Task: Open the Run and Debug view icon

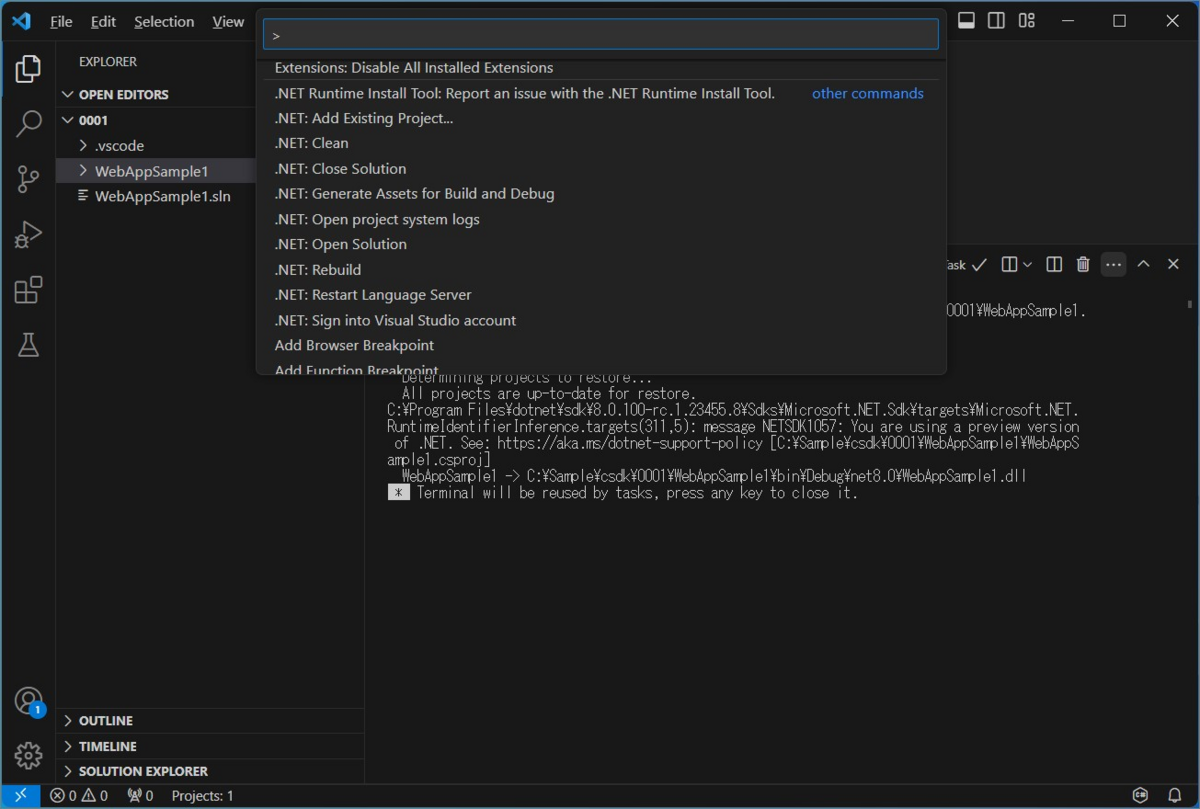Action: pos(28,235)
